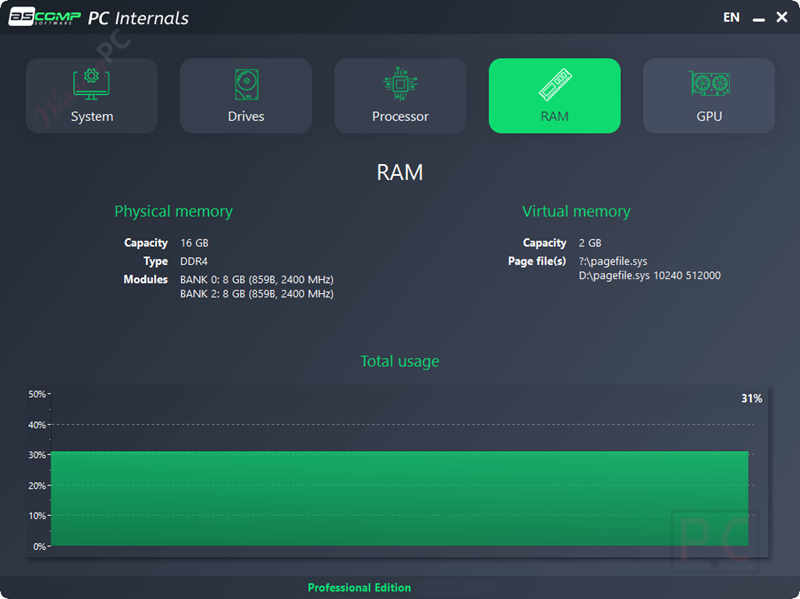
Task: Click the 16 GB capacity value
Action: [194, 243]
